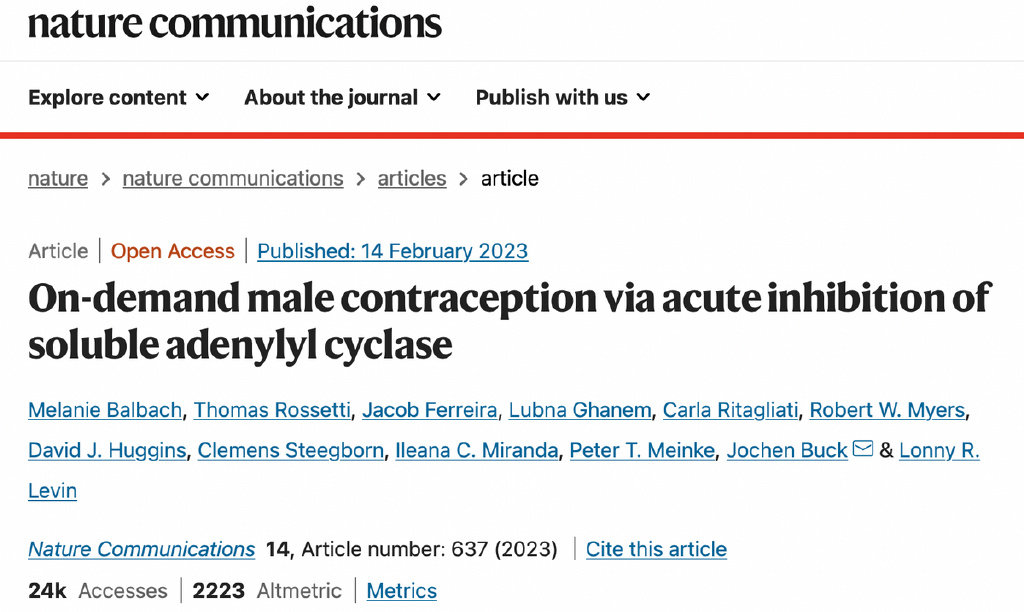Expand the Publish with us menu

pyautogui.click(x=563, y=97)
